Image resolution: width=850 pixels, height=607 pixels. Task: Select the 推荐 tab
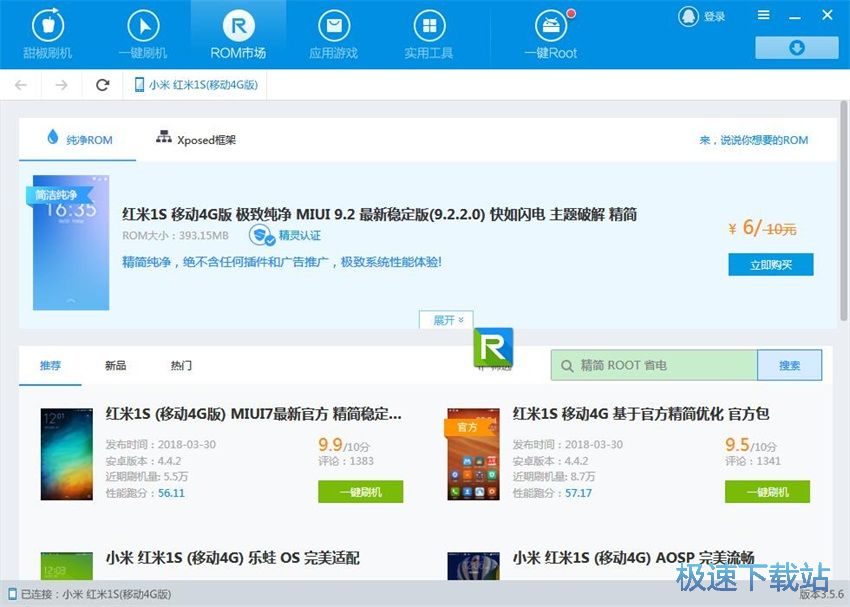point(50,366)
